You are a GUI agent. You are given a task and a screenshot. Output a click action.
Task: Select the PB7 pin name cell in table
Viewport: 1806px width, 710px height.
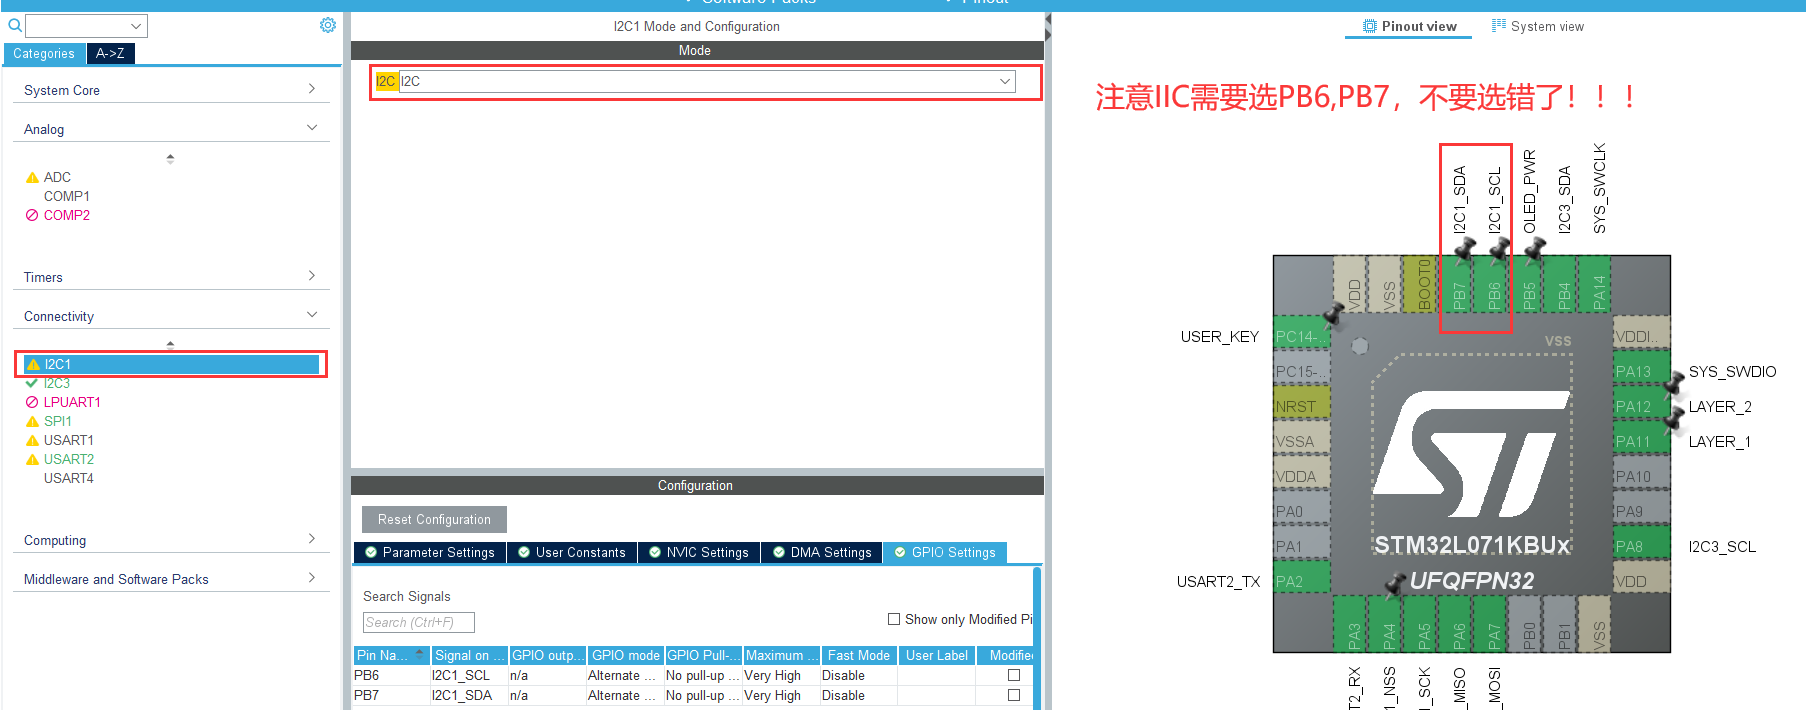392,695
